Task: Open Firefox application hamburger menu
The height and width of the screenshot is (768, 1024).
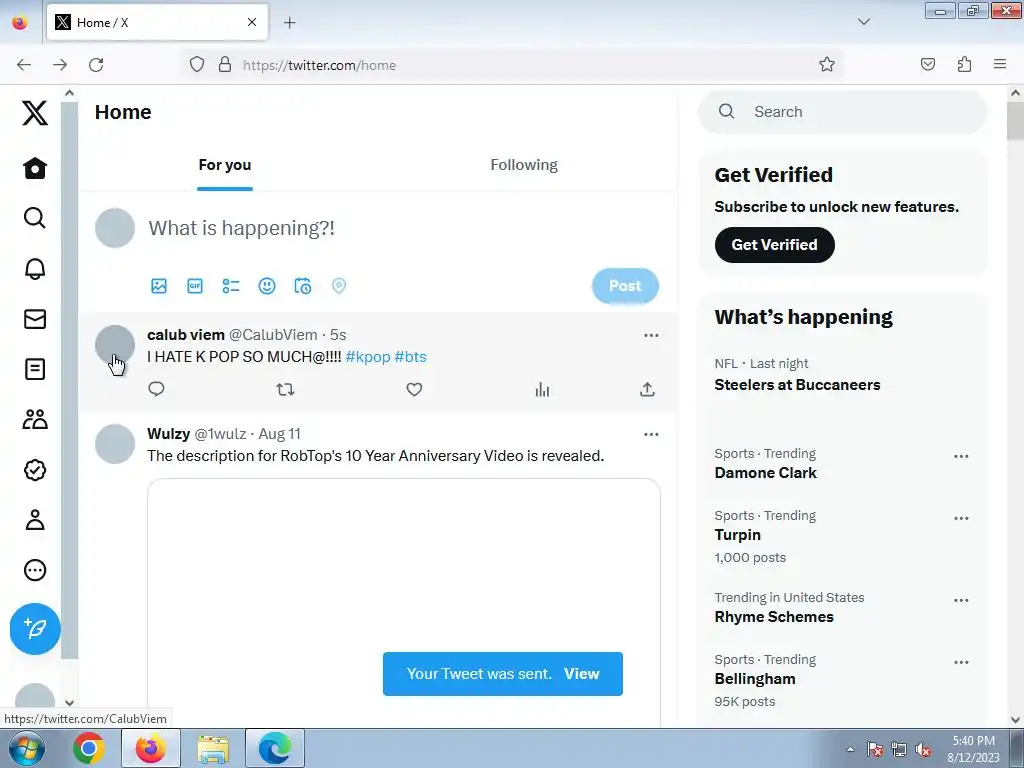Action: 1000,64
